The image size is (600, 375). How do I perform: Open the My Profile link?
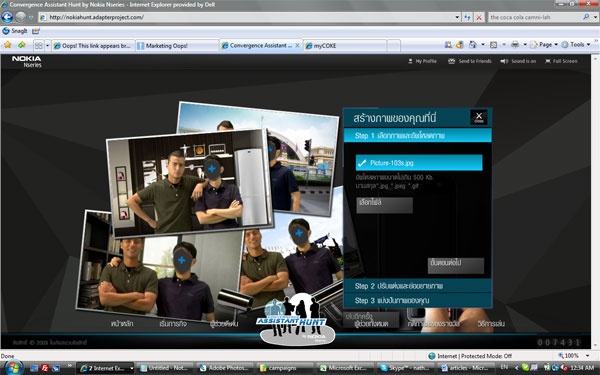[x=422, y=61]
